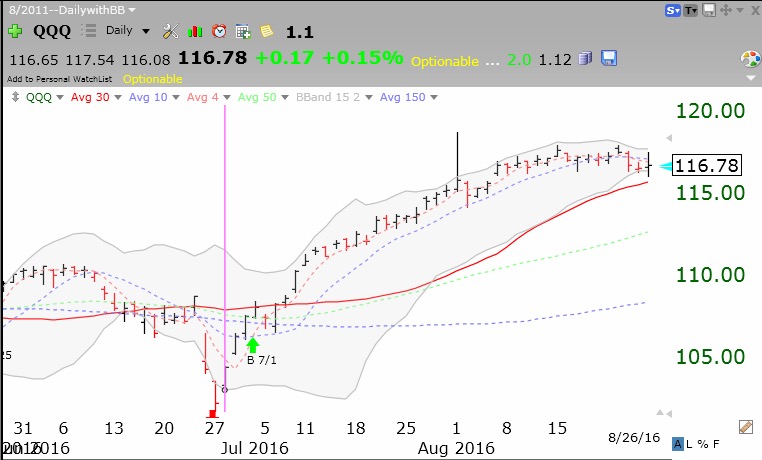Click the magenta vertical pointer line on chart
Viewport: 762px width, 460px height.
[x=225, y=257]
